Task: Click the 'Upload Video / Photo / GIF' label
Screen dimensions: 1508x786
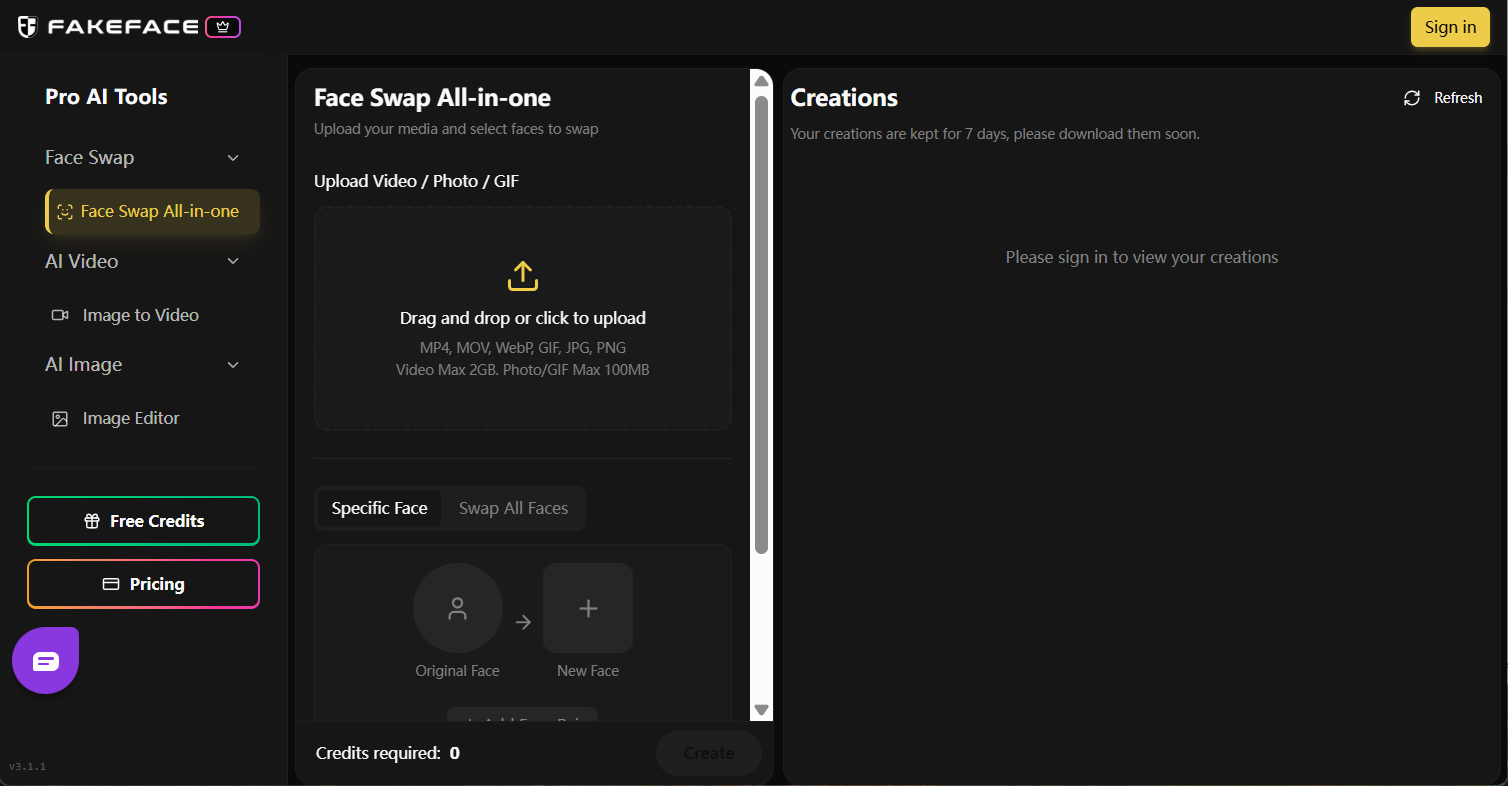Action: click(x=416, y=181)
